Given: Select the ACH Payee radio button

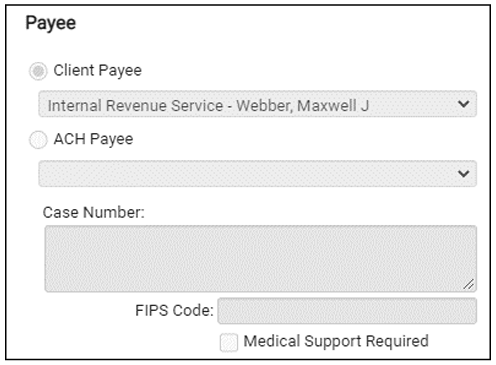Looking at the screenshot, I should pos(38,140).
